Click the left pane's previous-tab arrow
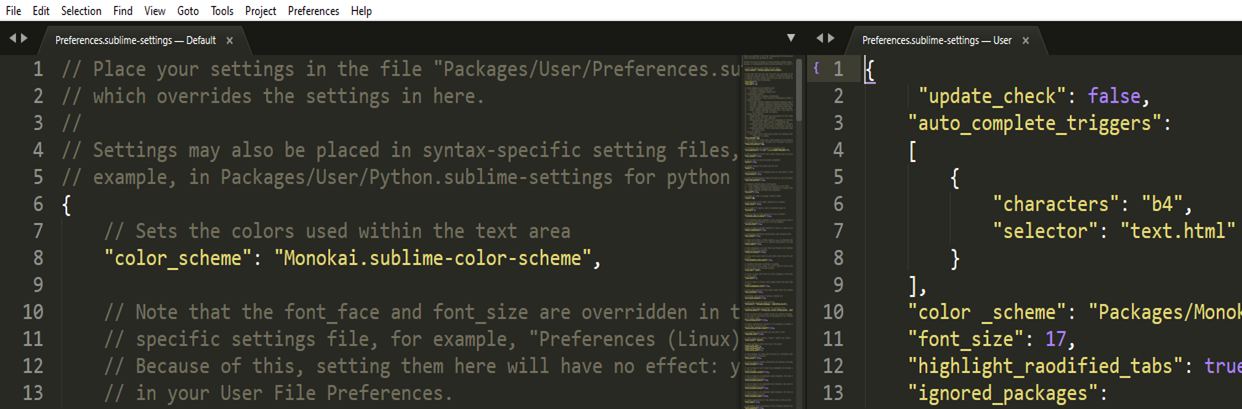The height and width of the screenshot is (409, 1242). tap(13, 39)
